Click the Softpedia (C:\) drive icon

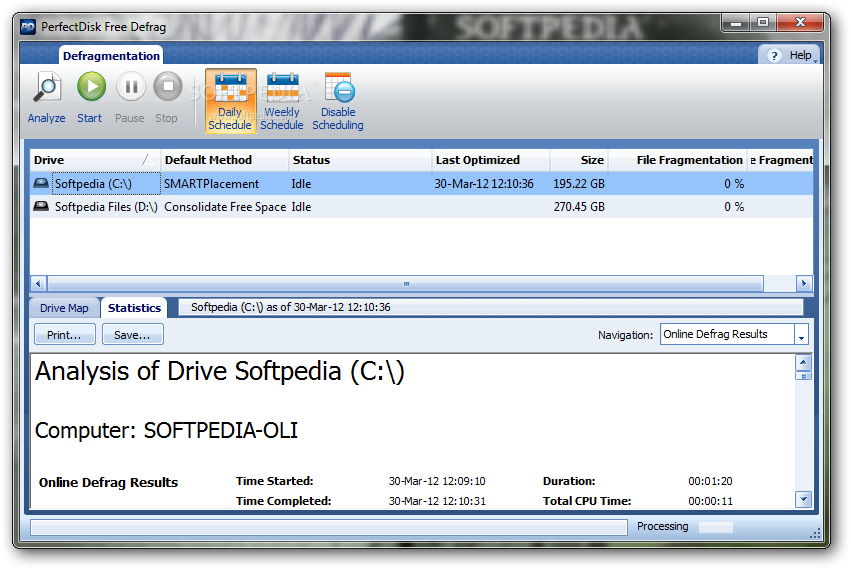click(41, 183)
